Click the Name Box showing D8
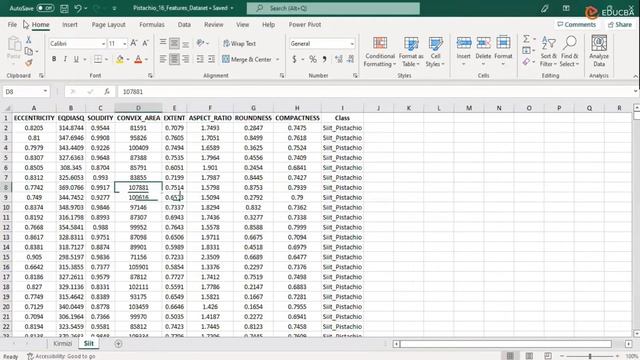Screen dimensions: 640x360 point(26,91)
